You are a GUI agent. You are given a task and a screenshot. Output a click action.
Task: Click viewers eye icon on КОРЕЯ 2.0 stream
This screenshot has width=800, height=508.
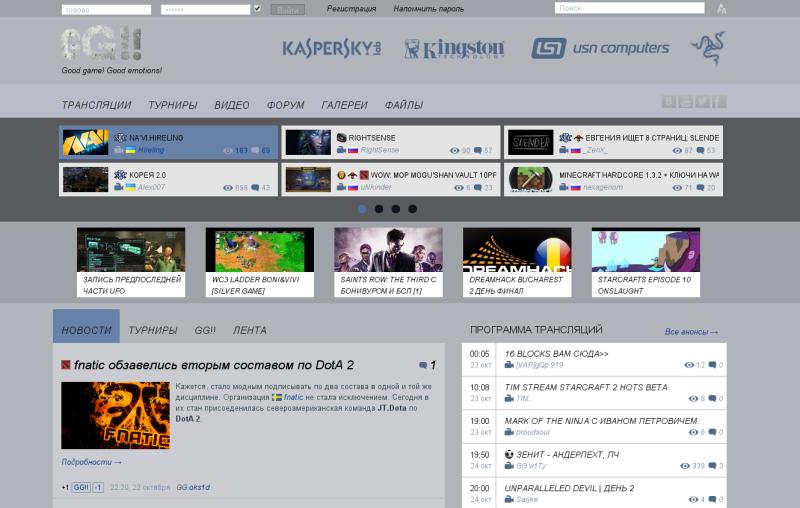coord(228,188)
